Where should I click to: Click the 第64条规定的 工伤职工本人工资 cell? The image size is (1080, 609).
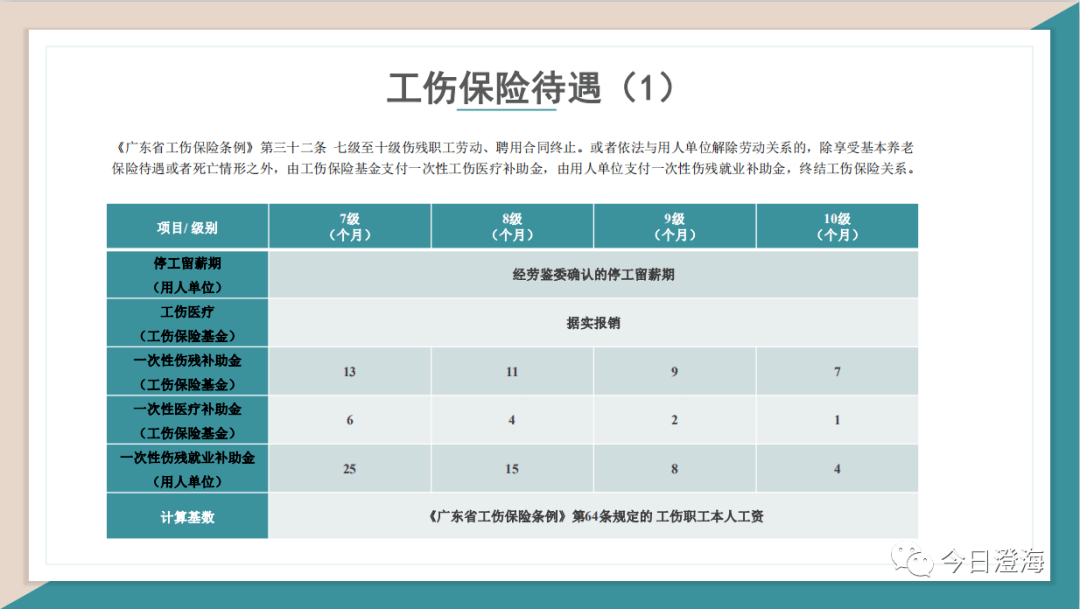pos(593,516)
